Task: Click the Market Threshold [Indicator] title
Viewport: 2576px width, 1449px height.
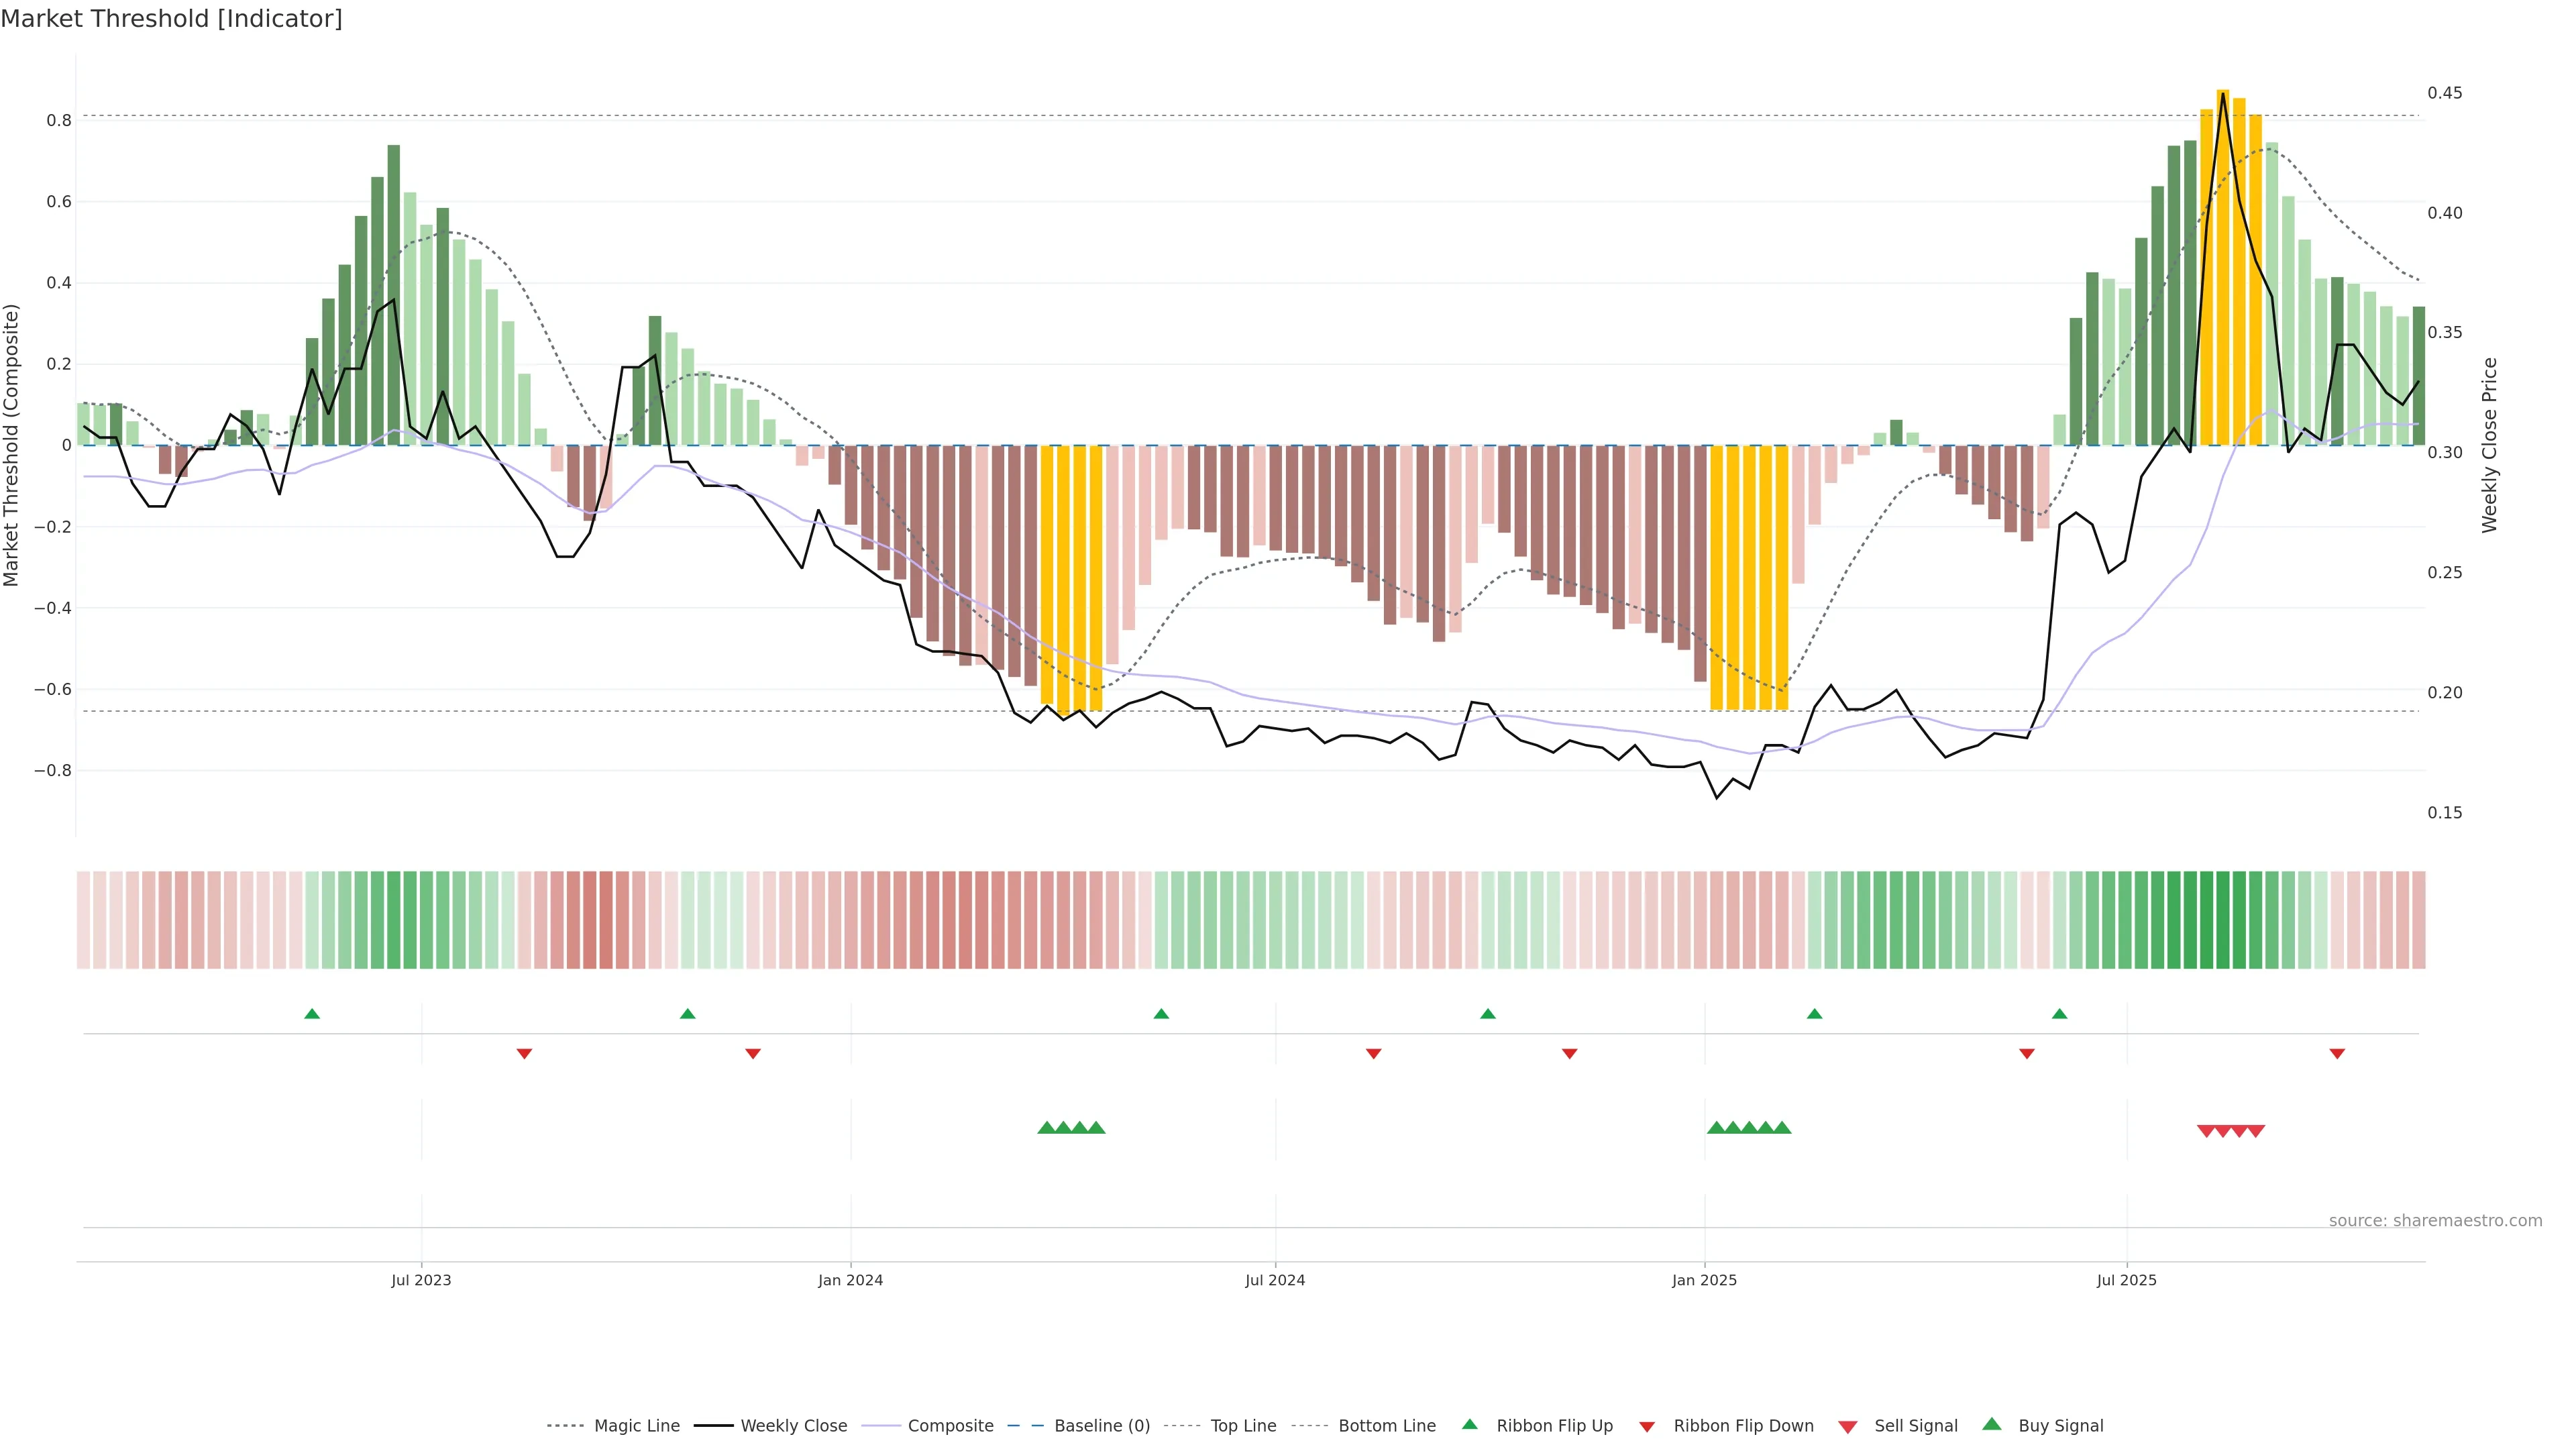Action: (x=171, y=19)
